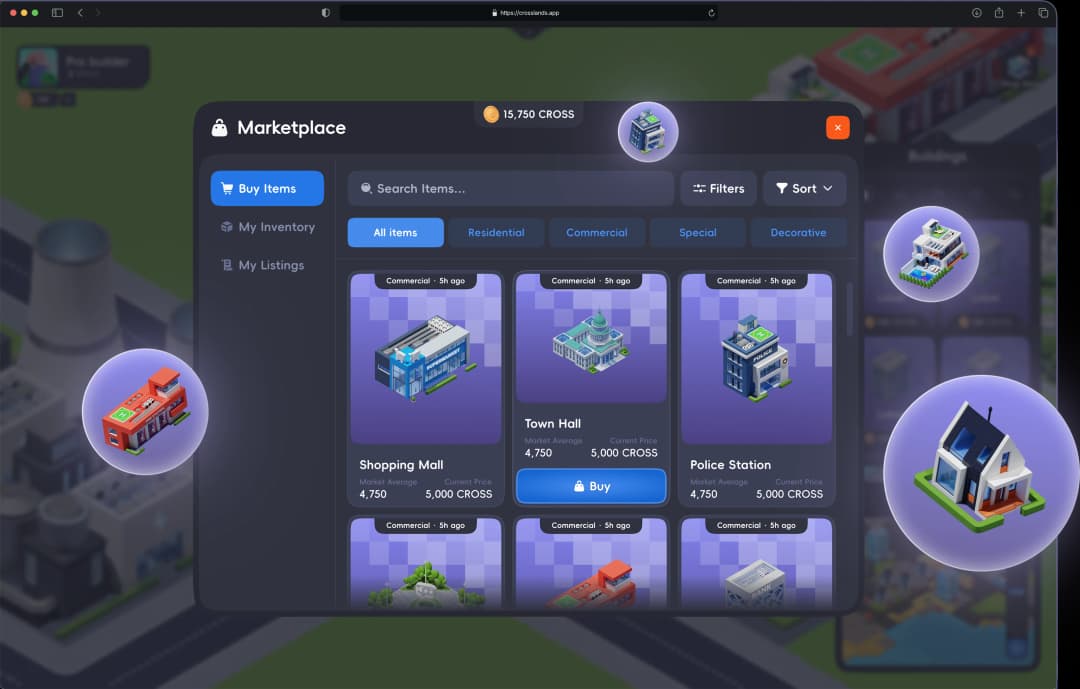Go back in the browser
Viewport: 1080px width, 689px height.
click(x=81, y=12)
